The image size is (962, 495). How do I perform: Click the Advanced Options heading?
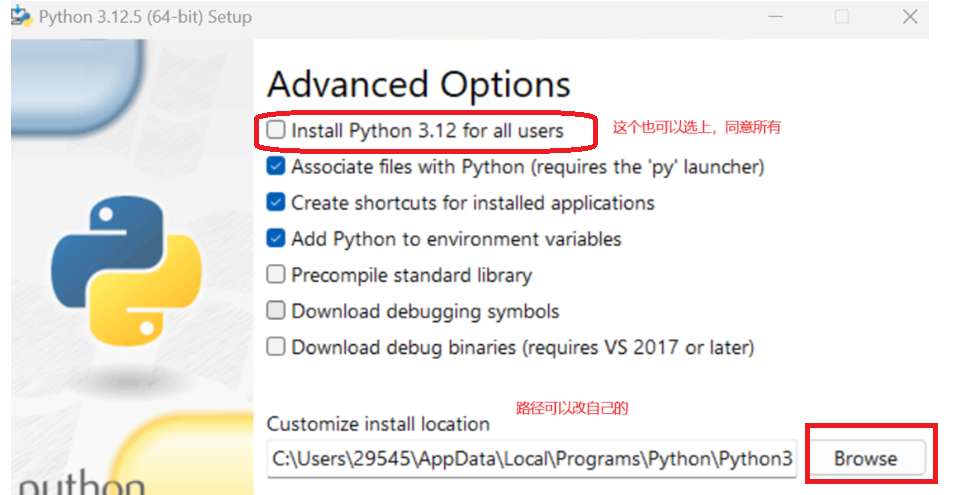419,84
